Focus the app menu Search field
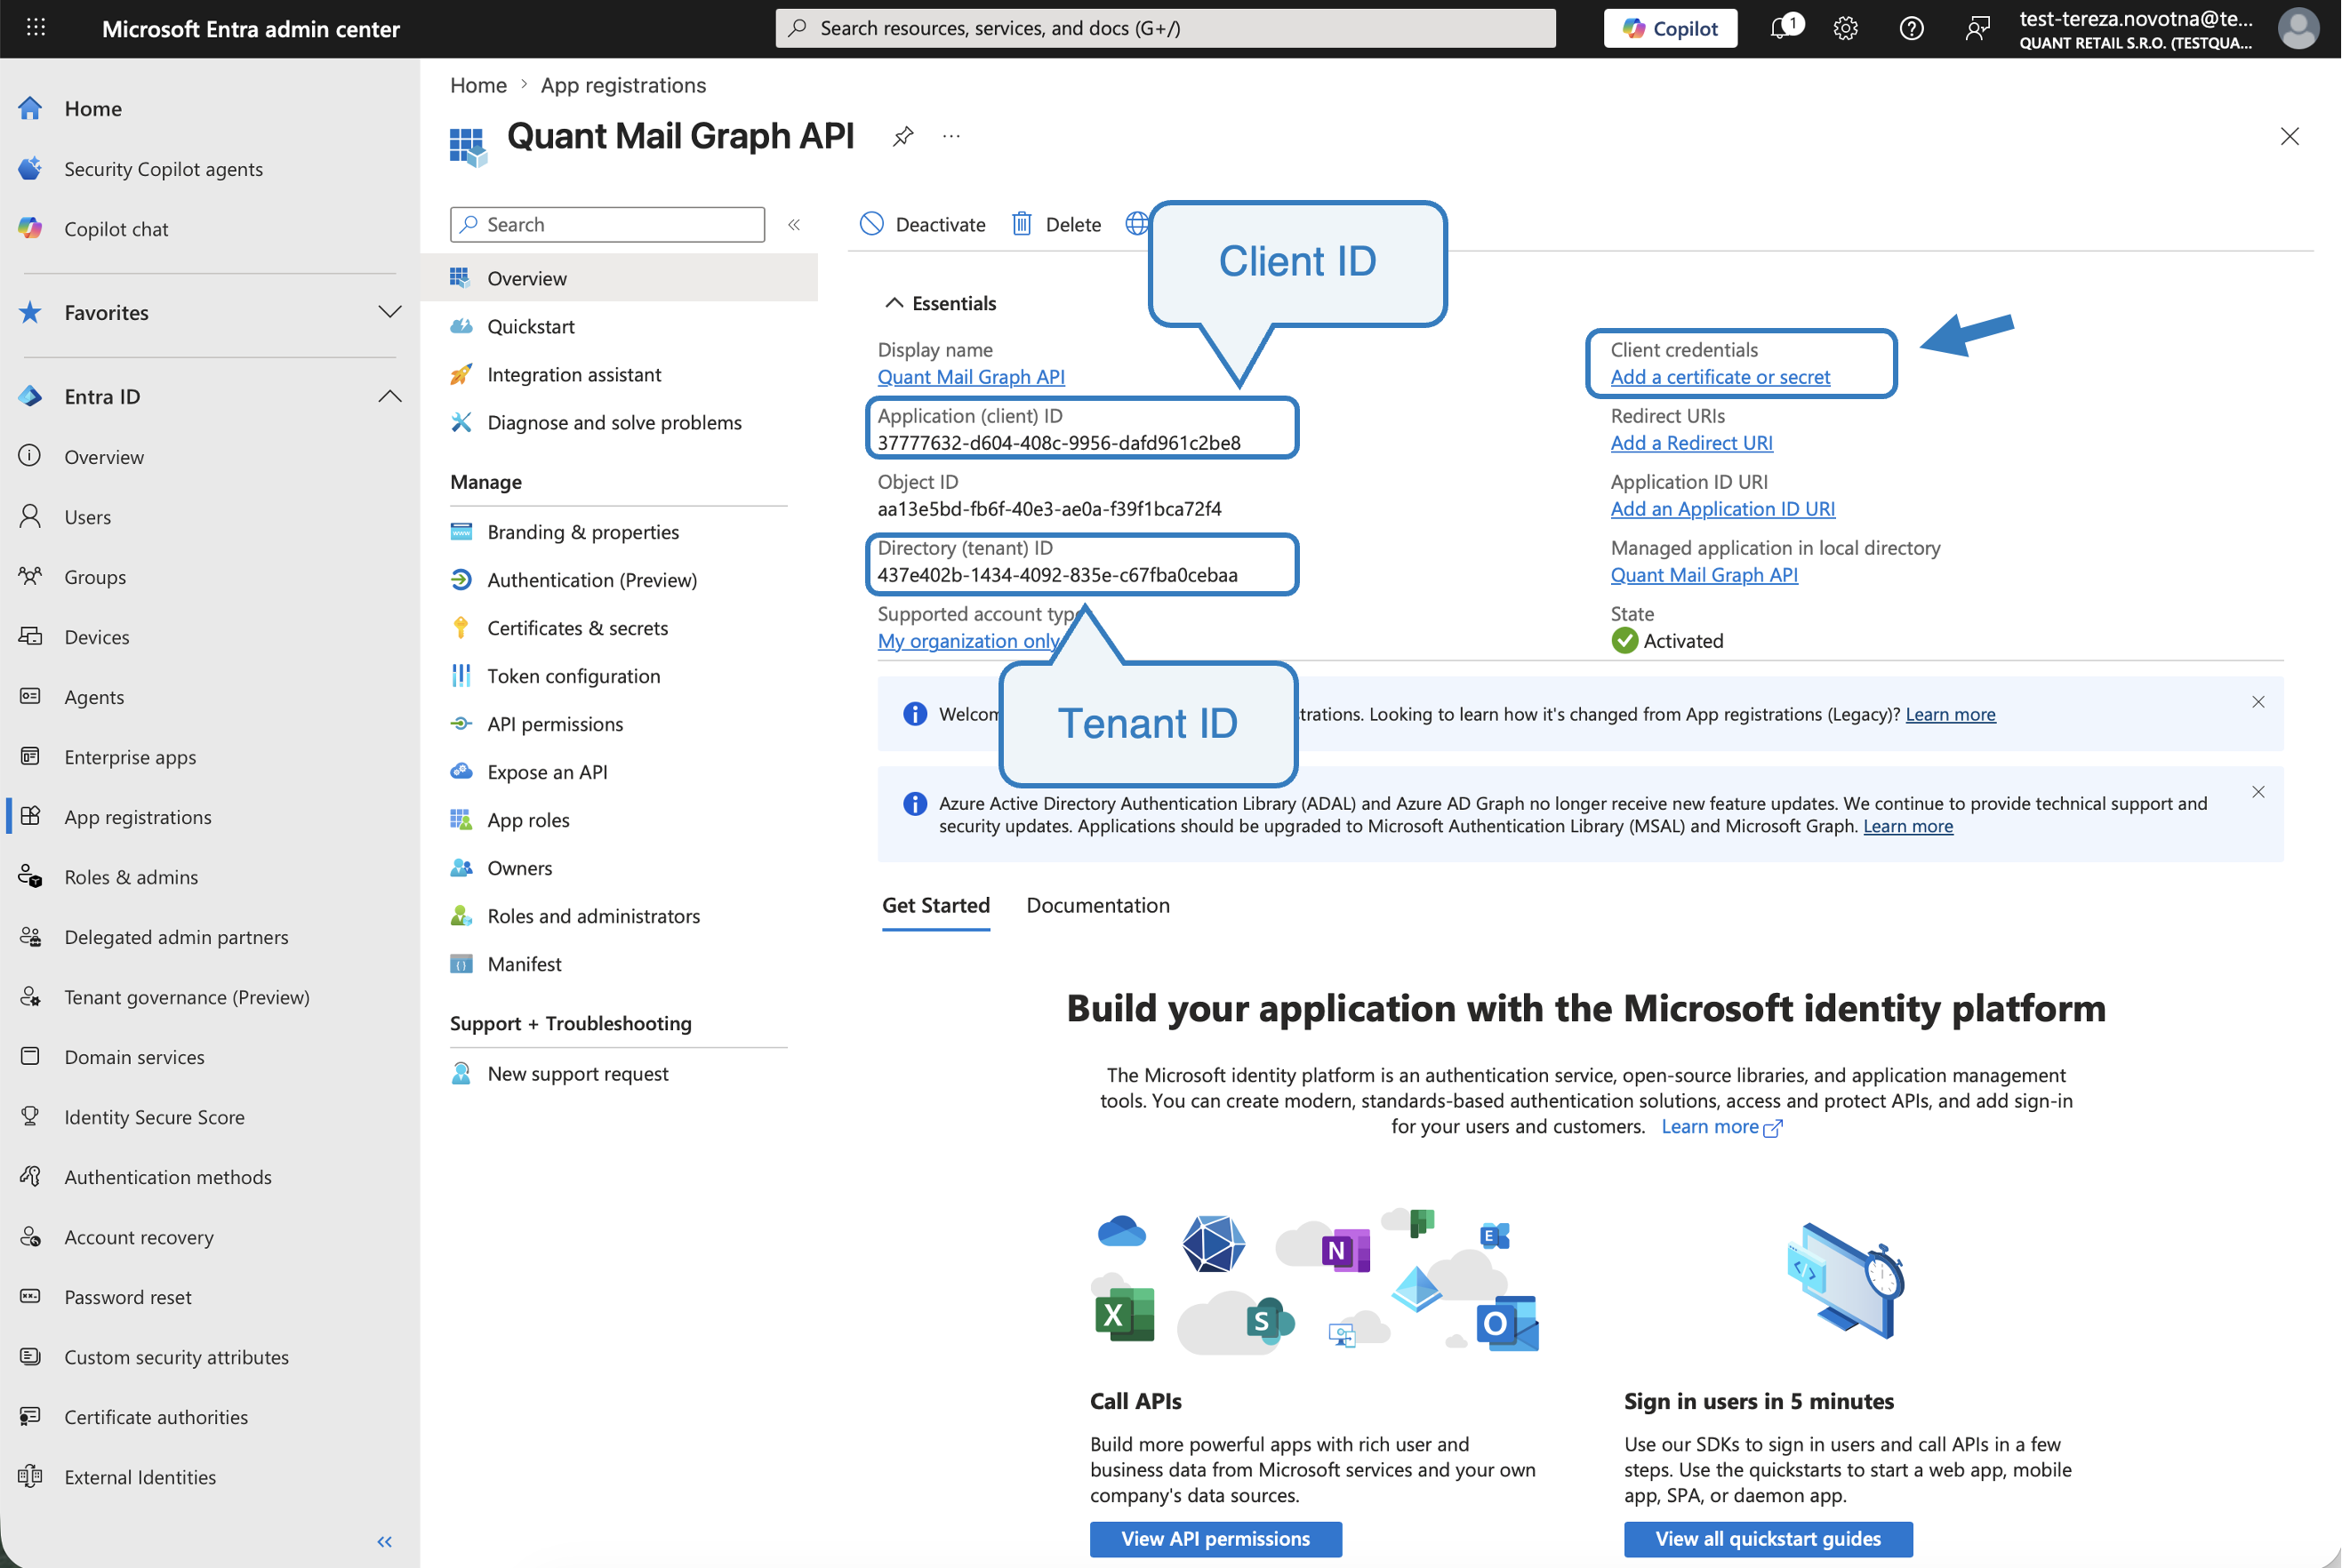 click(x=608, y=225)
